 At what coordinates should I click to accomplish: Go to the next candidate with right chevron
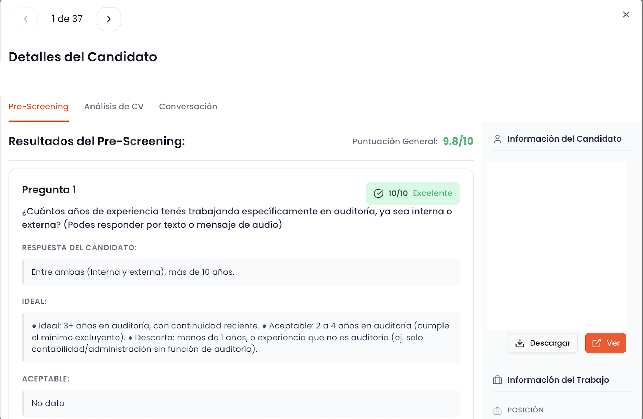(x=109, y=19)
